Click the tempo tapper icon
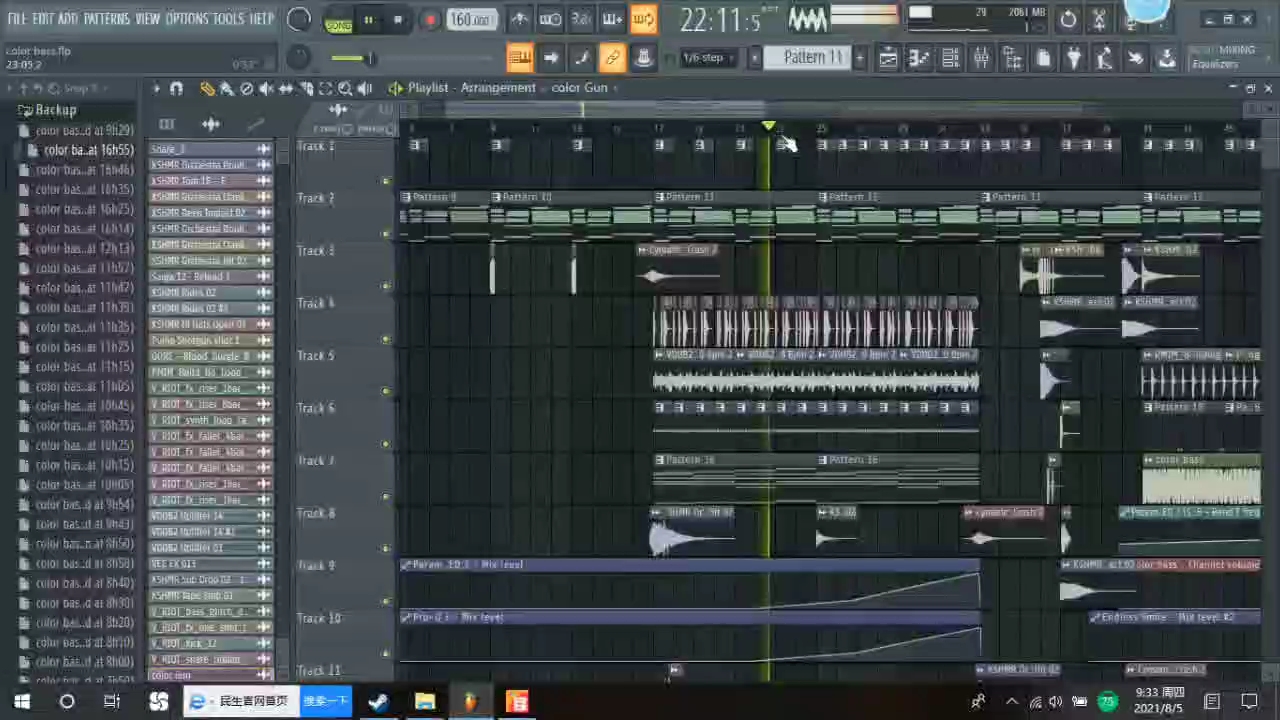This screenshot has width=1280, height=720. pyautogui.click(x=1105, y=59)
